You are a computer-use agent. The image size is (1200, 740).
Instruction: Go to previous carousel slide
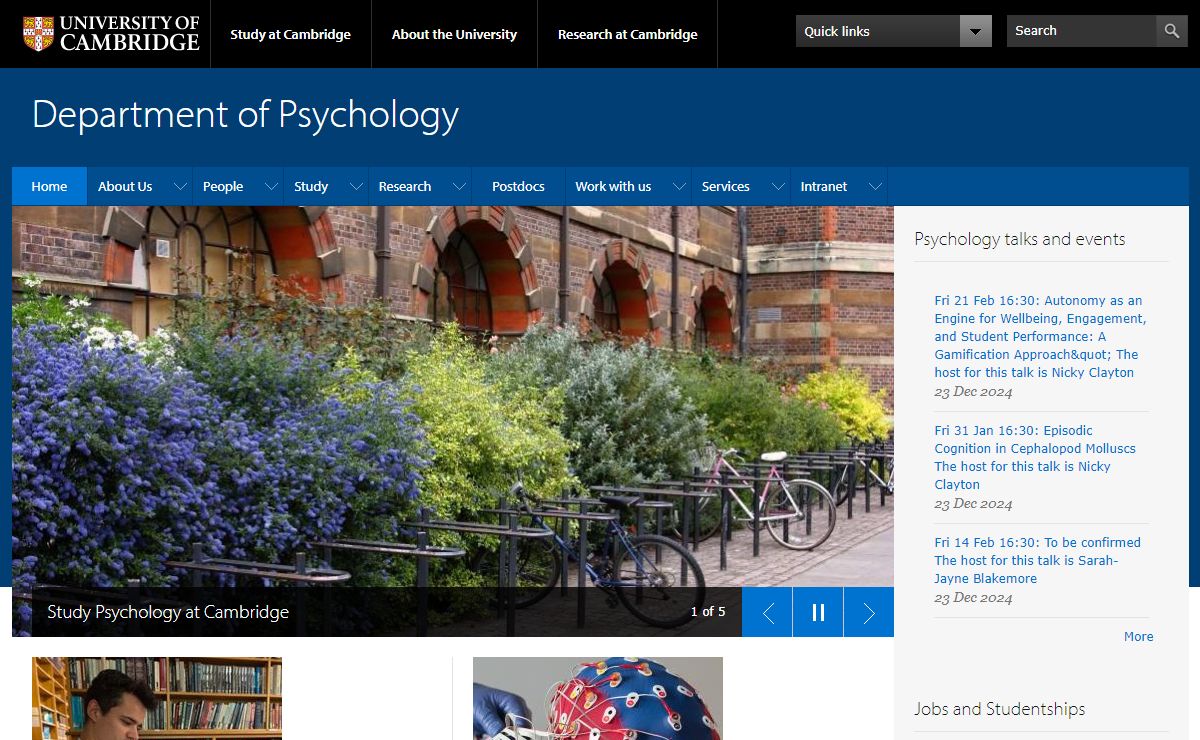point(768,612)
